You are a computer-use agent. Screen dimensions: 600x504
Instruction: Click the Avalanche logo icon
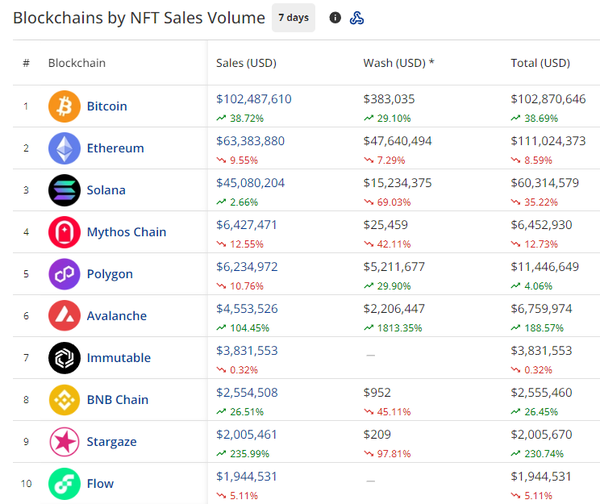(x=64, y=316)
